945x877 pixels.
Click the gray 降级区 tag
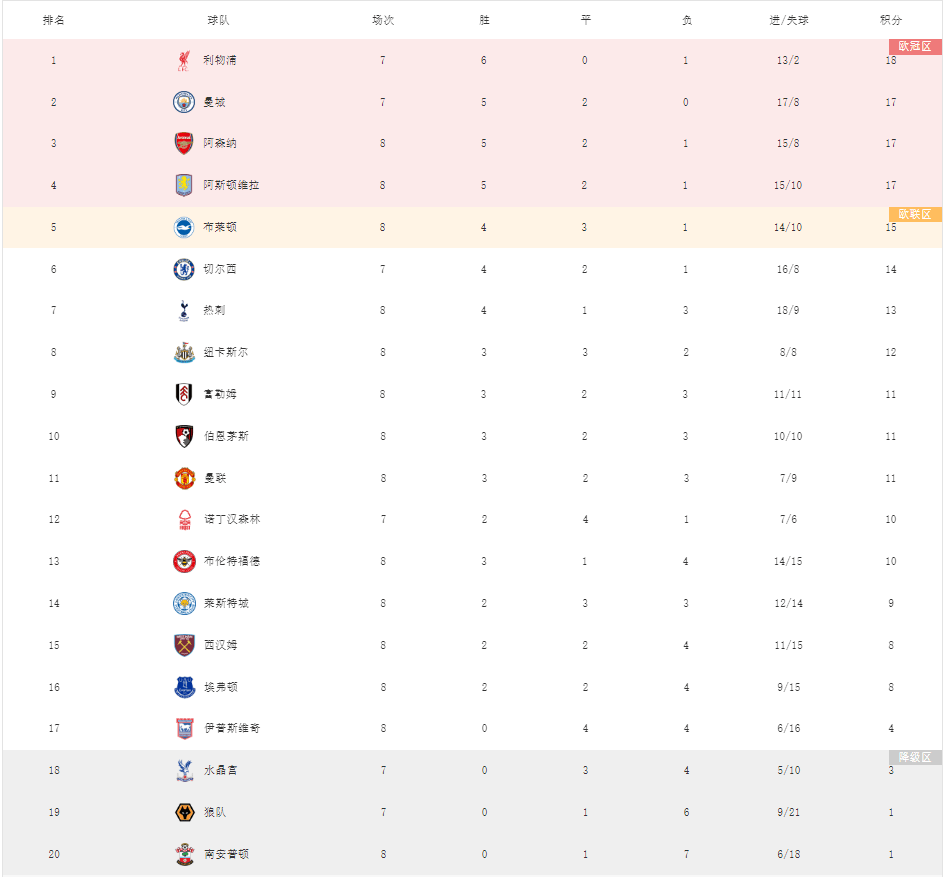tap(915, 757)
